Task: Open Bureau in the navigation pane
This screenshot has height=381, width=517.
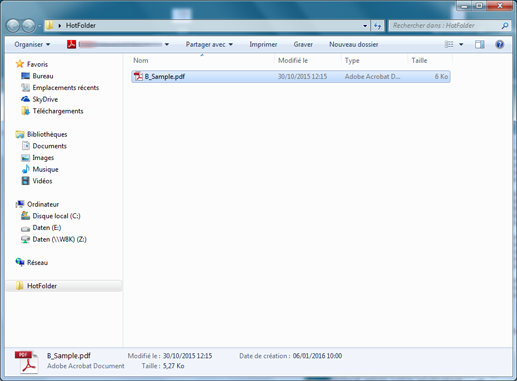Action: (43, 76)
